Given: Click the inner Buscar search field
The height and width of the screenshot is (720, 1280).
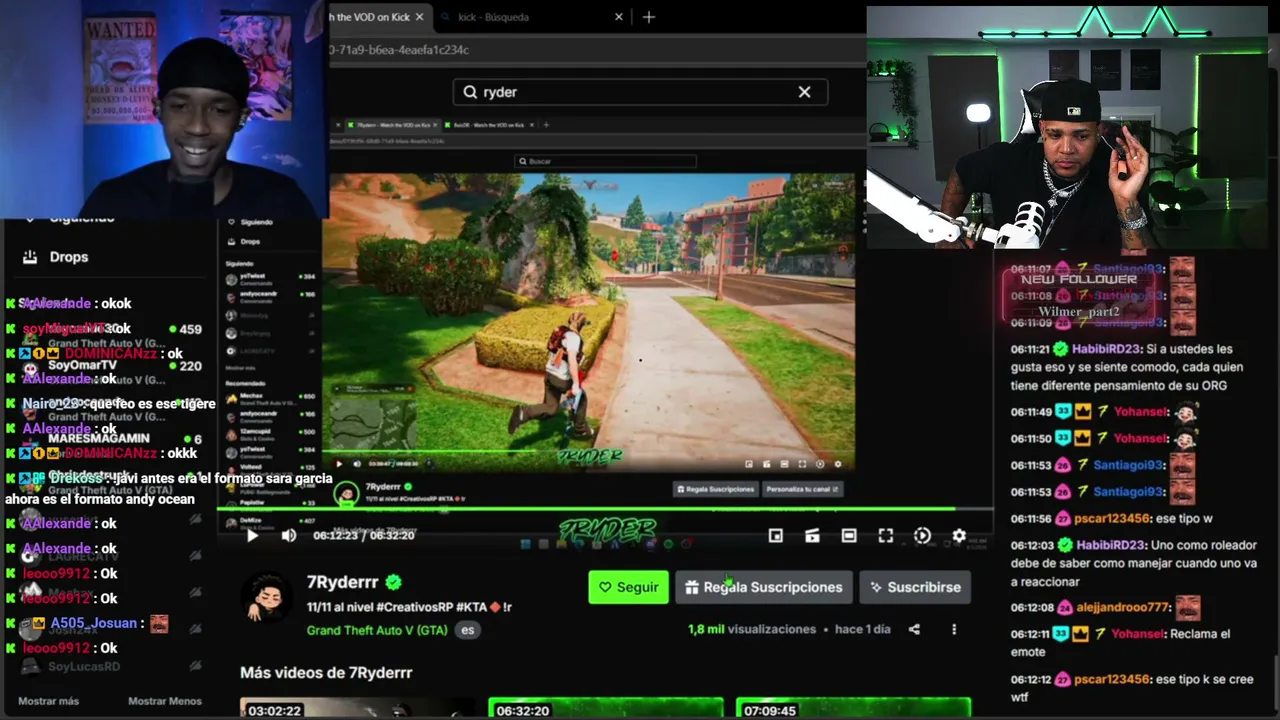Looking at the screenshot, I should [x=605, y=161].
